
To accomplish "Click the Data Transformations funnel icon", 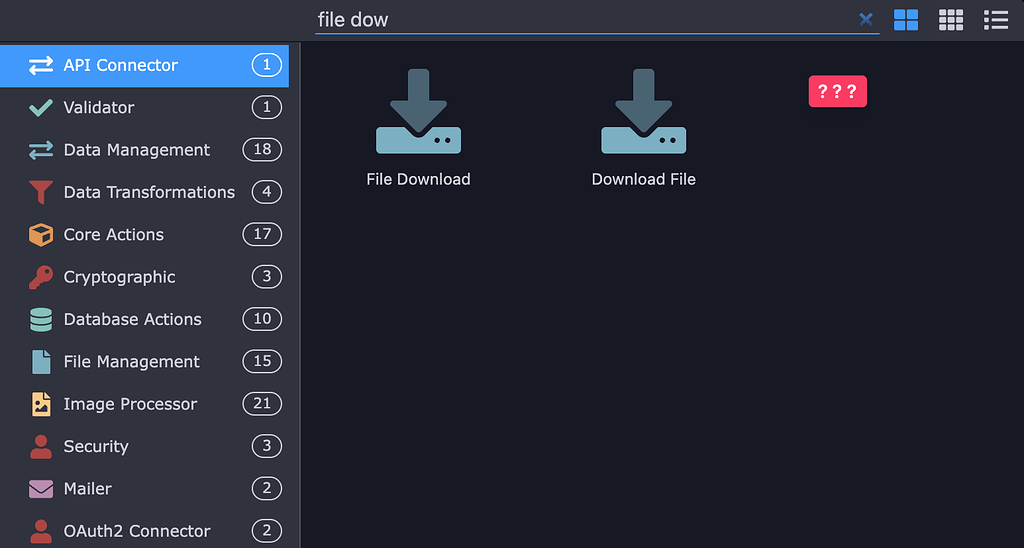I will [x=40, y=192].
